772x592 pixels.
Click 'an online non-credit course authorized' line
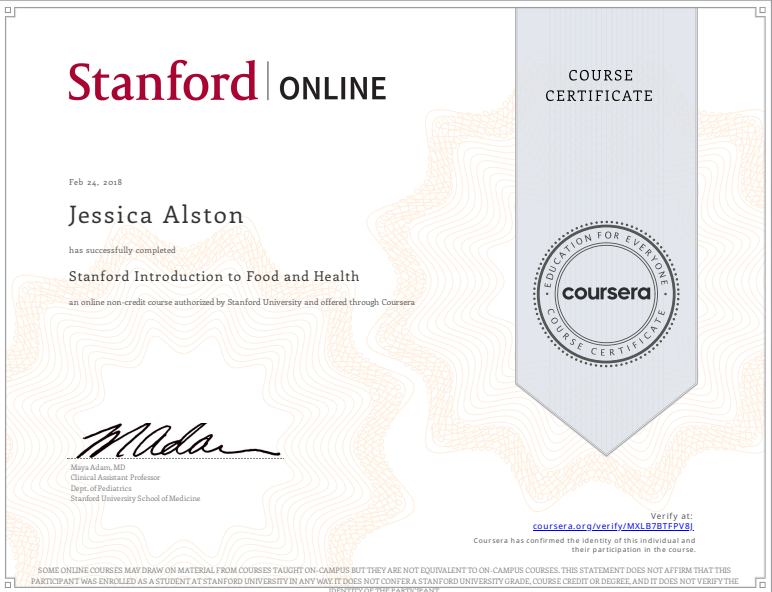tap(242, 302)
